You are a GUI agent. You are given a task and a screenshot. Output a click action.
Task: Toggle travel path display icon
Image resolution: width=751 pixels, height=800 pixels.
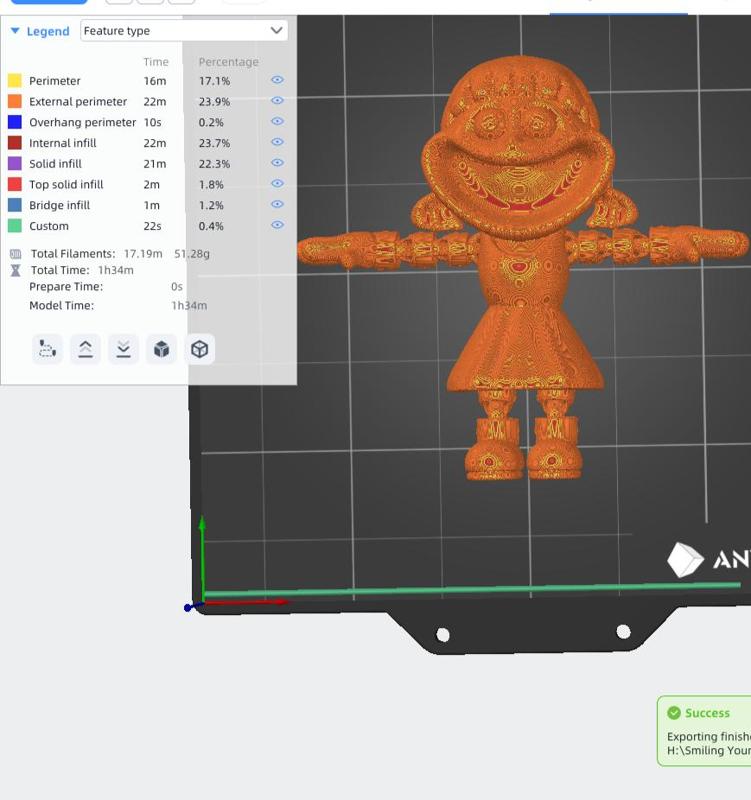[47, 349]
